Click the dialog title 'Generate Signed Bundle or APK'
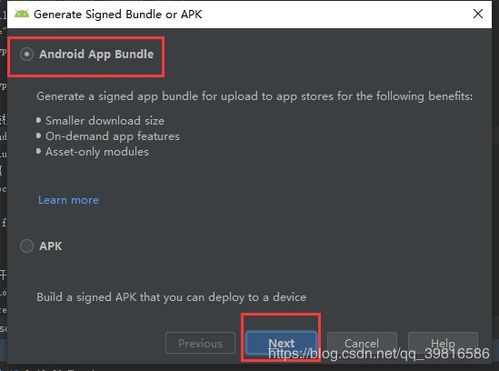Screen dimensions: 499x371 [x=118, y=14]
